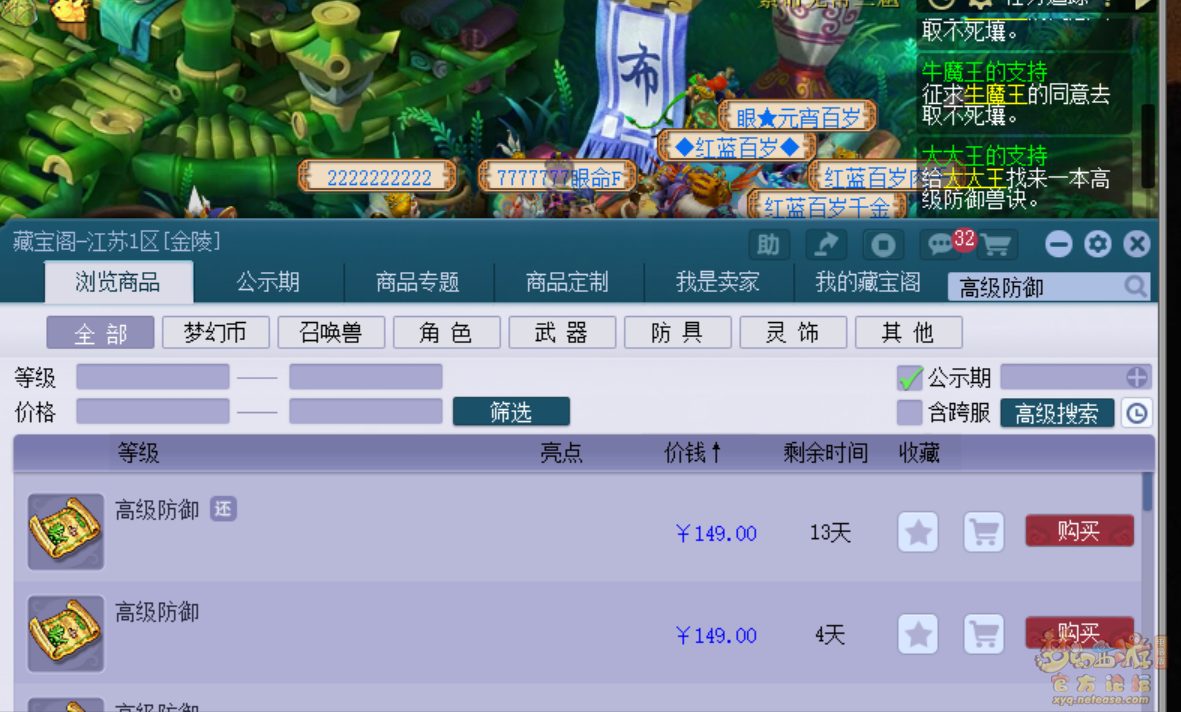Click the 眼★元宵百岁 stall sign
Screen dimensions: 1181x712
pos(798,117)
